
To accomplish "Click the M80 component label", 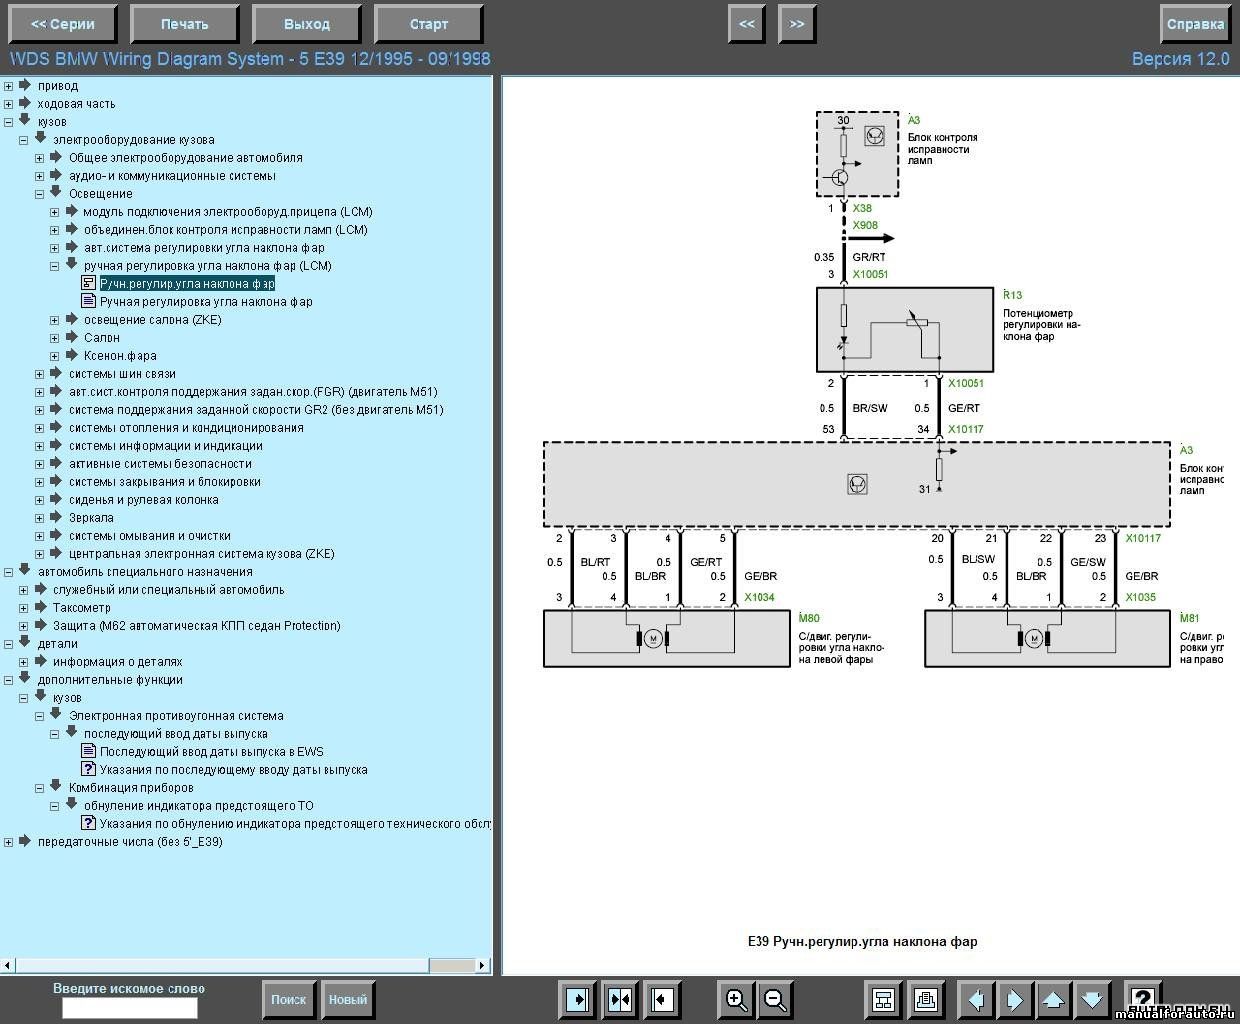I will (x=809, y=618).
